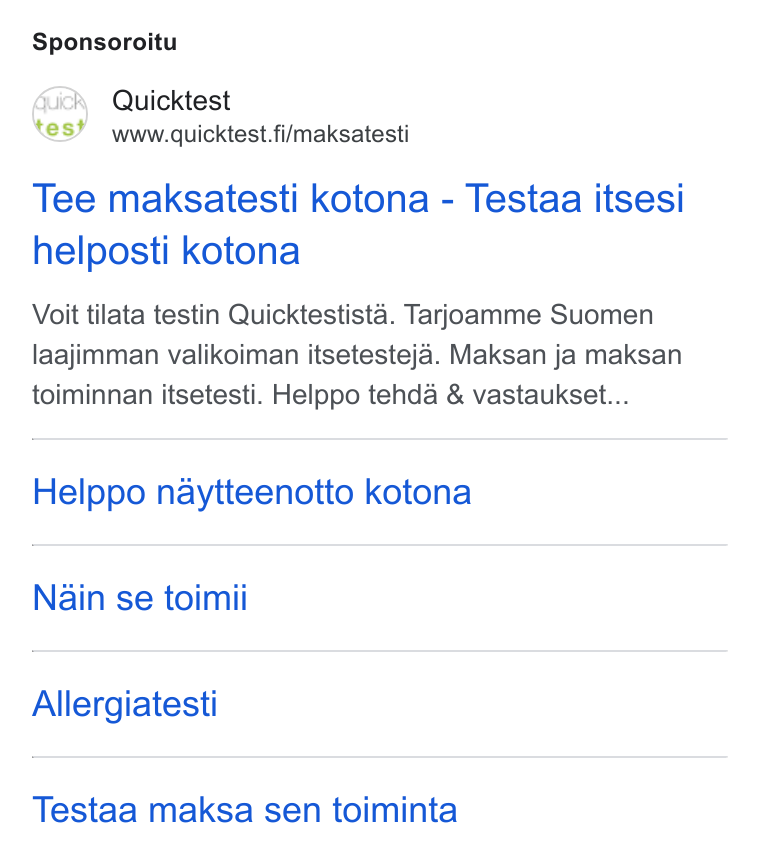Click 'laajimman valikoiman itsetestejä' description line
Screen dimensions: 760x862
tap(236, 355)
